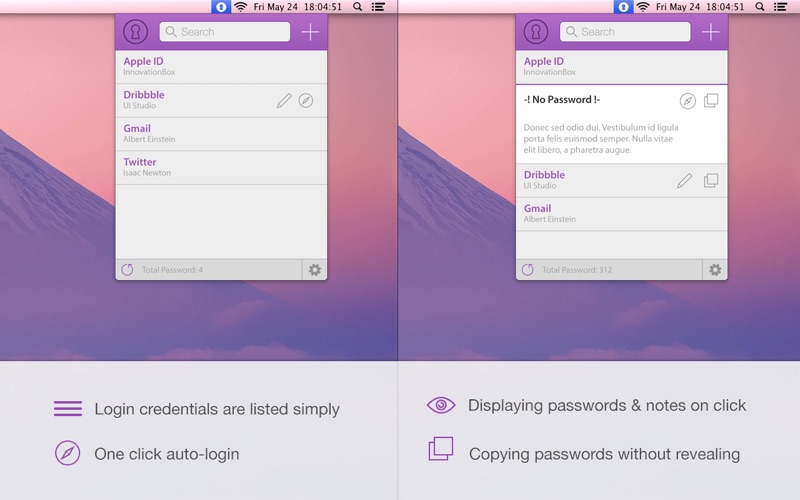
Task: Select the Twitter Isaac Newton entry
Action: pyautogui.click(x=221, y=167)
